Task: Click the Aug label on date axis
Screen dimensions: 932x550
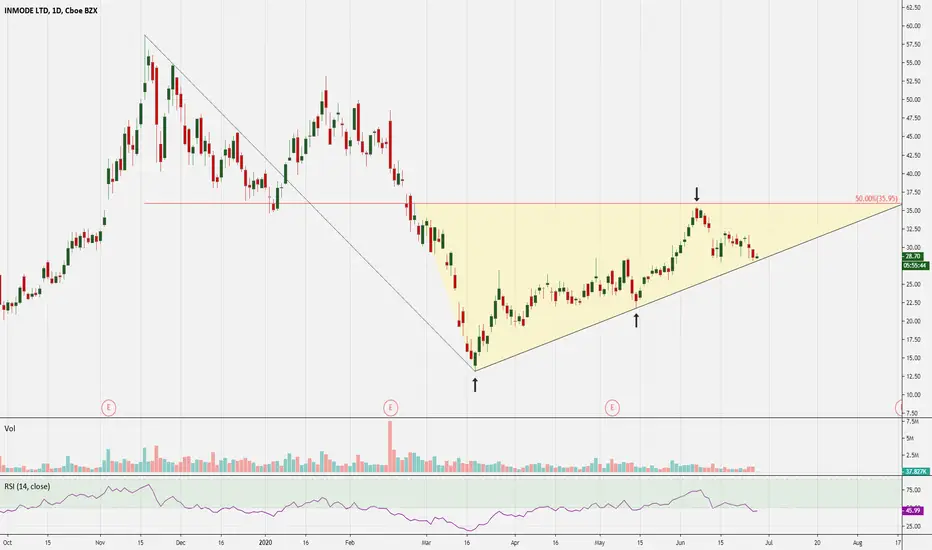Action: click(x=858, y=543)
